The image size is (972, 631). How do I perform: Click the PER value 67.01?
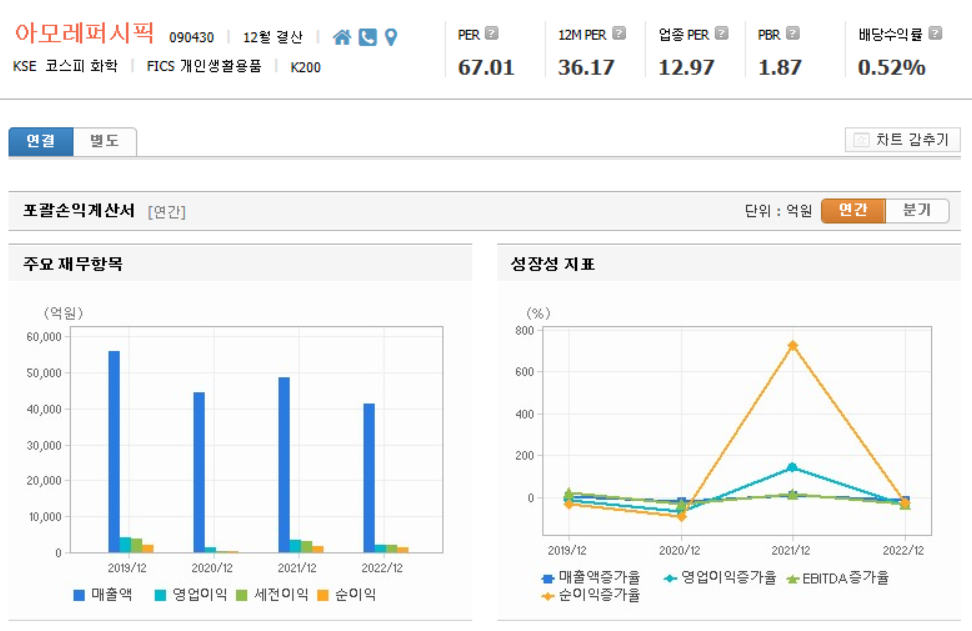pos(486,68)
